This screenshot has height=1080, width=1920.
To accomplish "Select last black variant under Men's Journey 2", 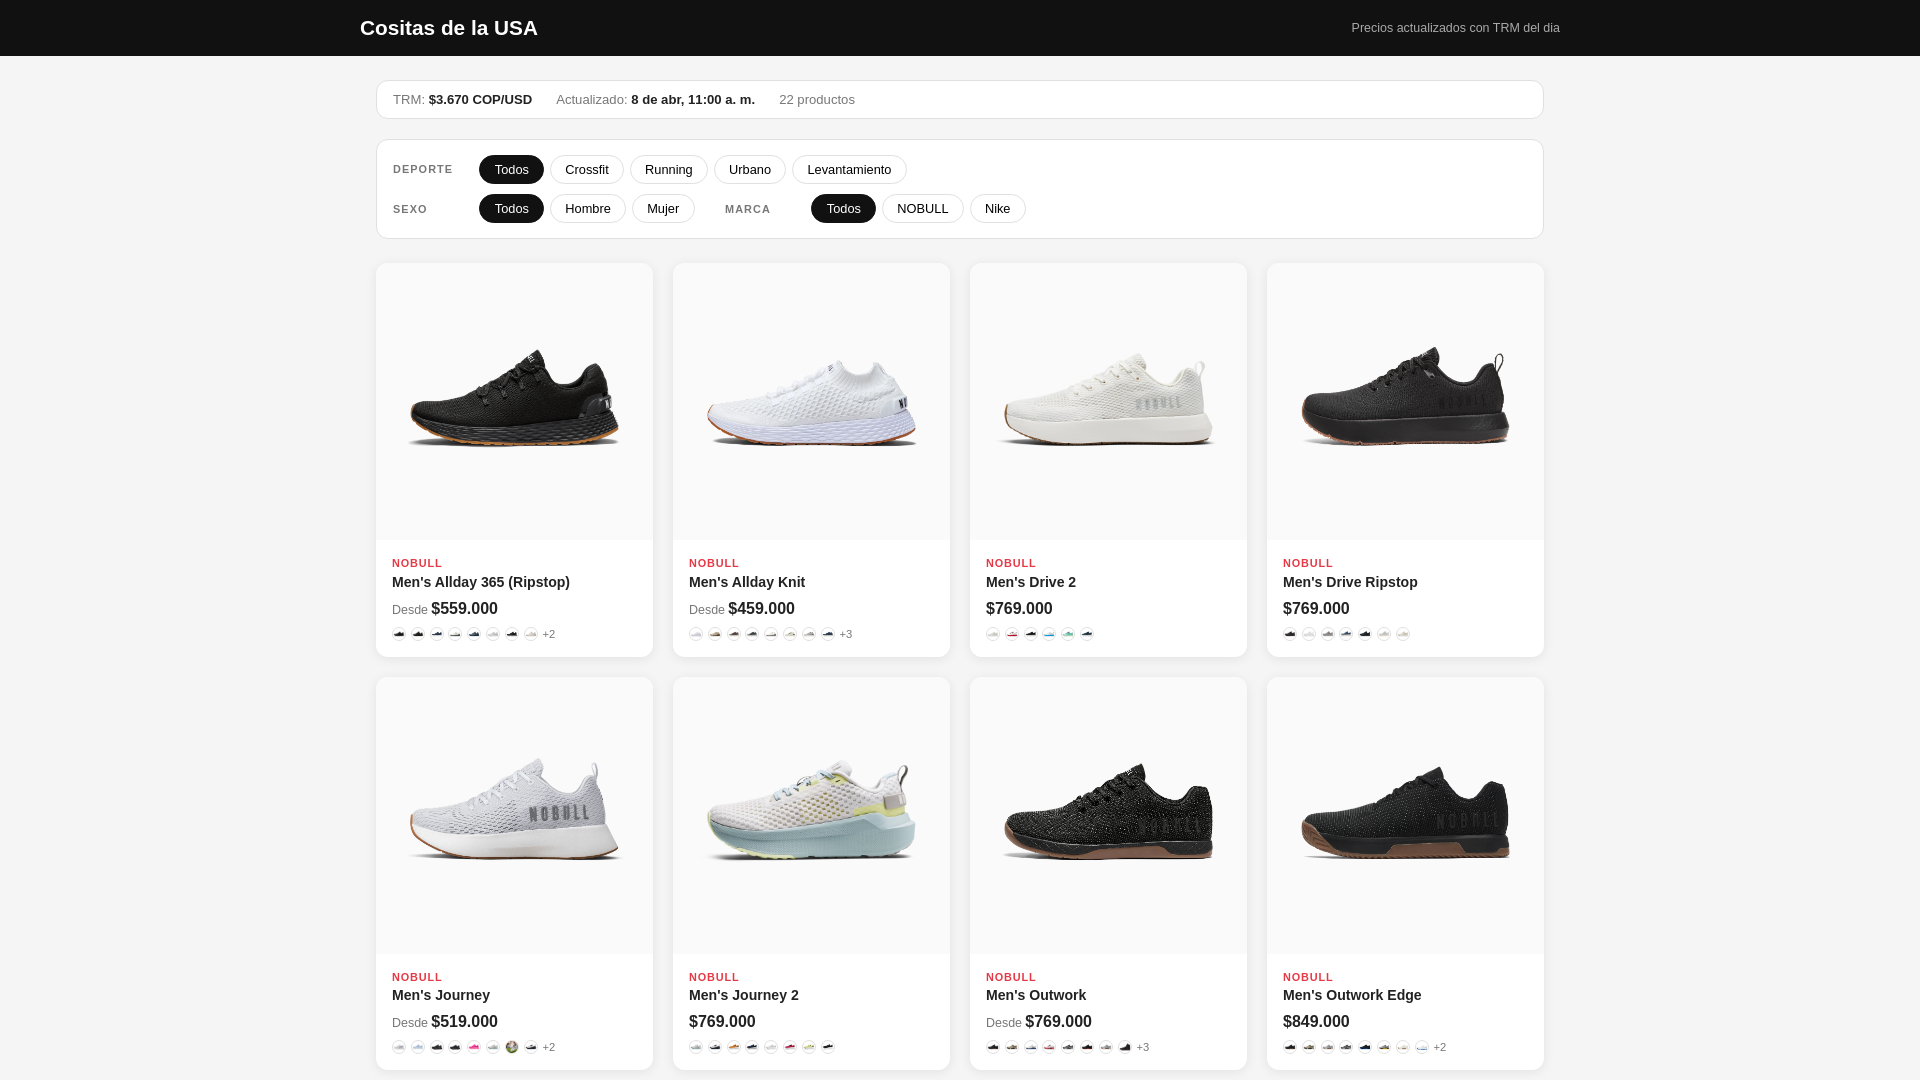I will click(x=828, y=1047).
